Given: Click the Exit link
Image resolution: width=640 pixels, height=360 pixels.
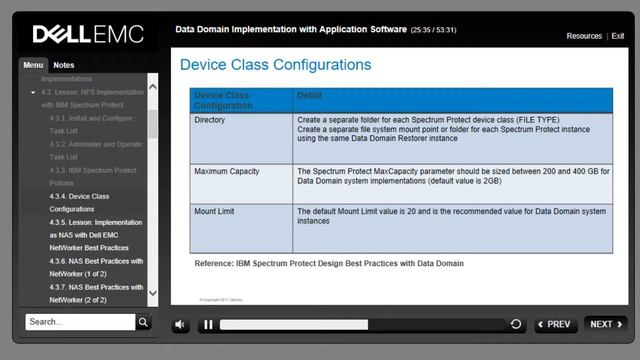Looking at the screenshot, I should pyautogui.click(x=618, y=36).
